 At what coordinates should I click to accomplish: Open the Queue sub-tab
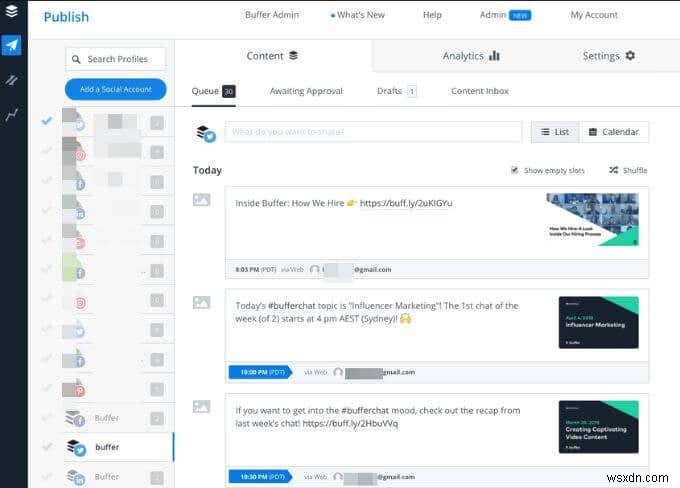click(x=213, y=91)
